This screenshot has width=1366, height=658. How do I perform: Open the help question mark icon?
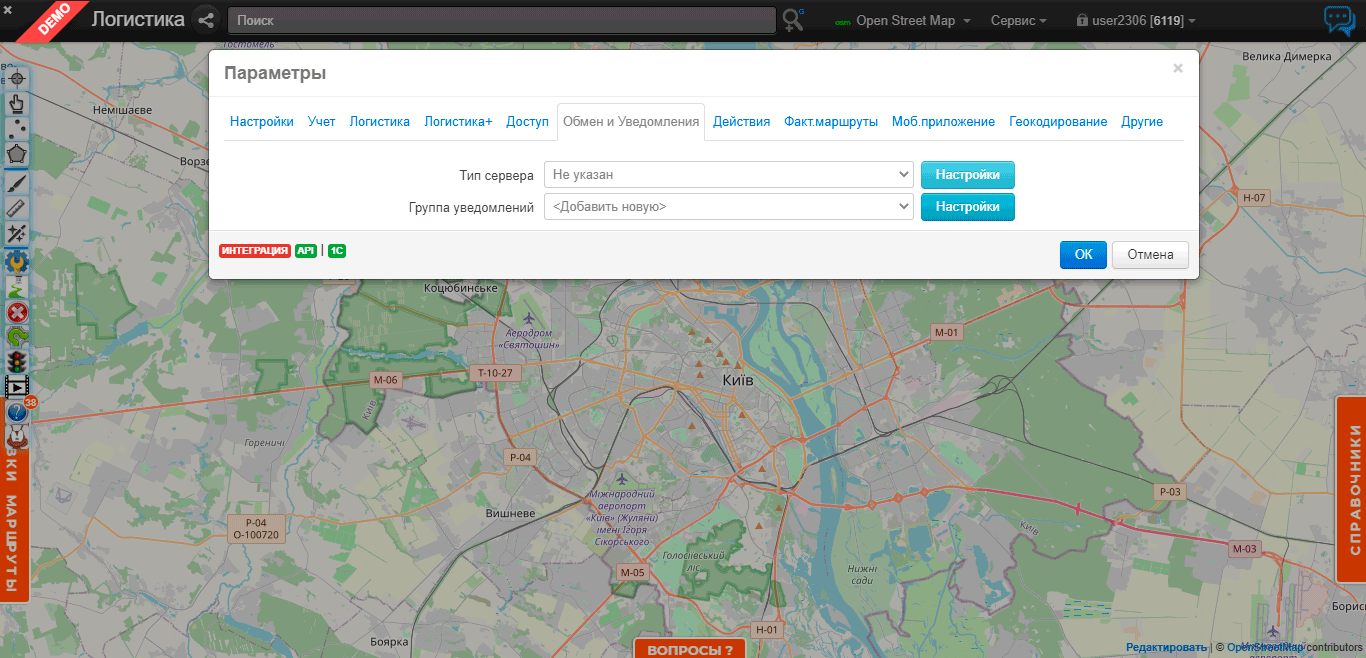pos(17,412)
